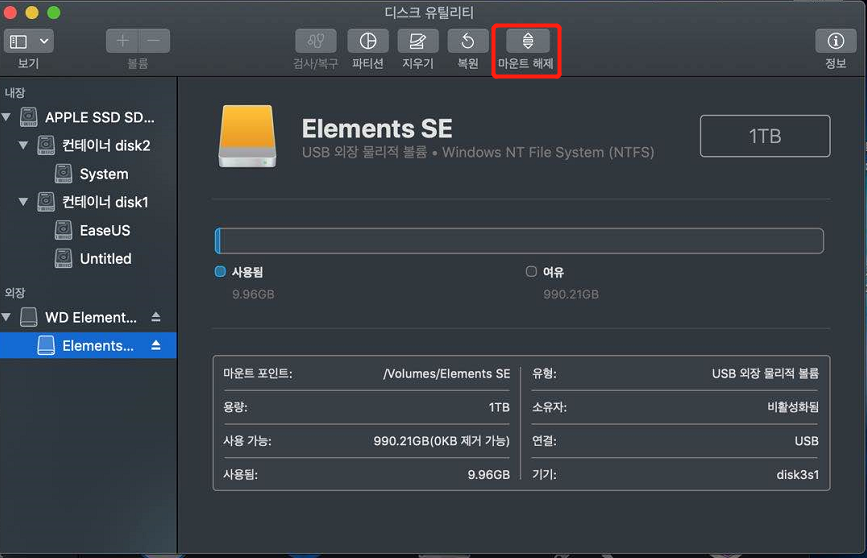The width and height of the screenshot is (867, 558).
Task: Eject the selected Elements volume
Action: click(x=156, y=345)
